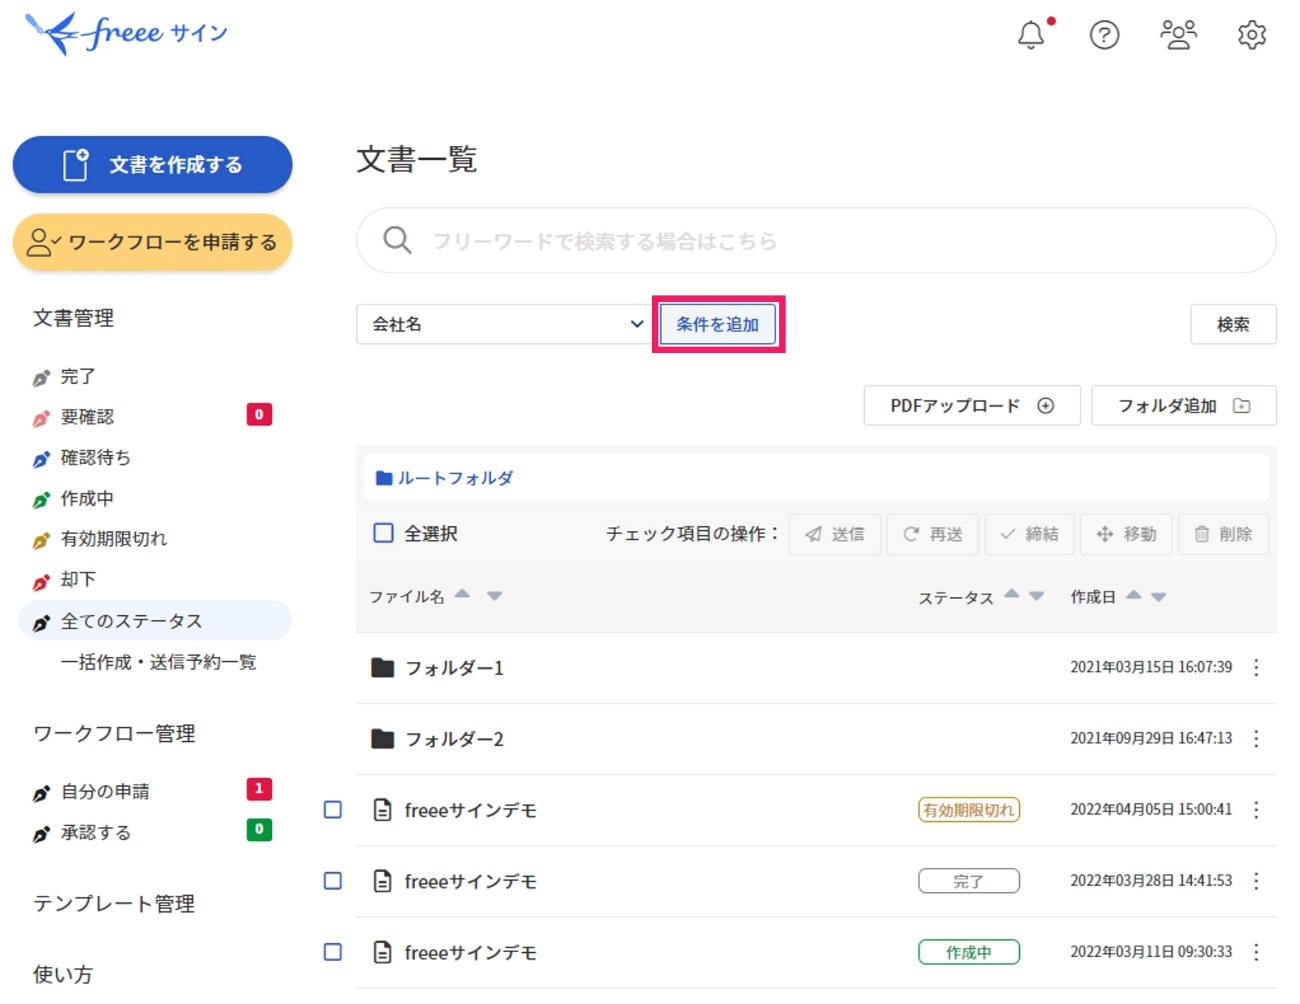
Task: Select 全てのステータス in sidebar
Action: [x=155, y=621]
